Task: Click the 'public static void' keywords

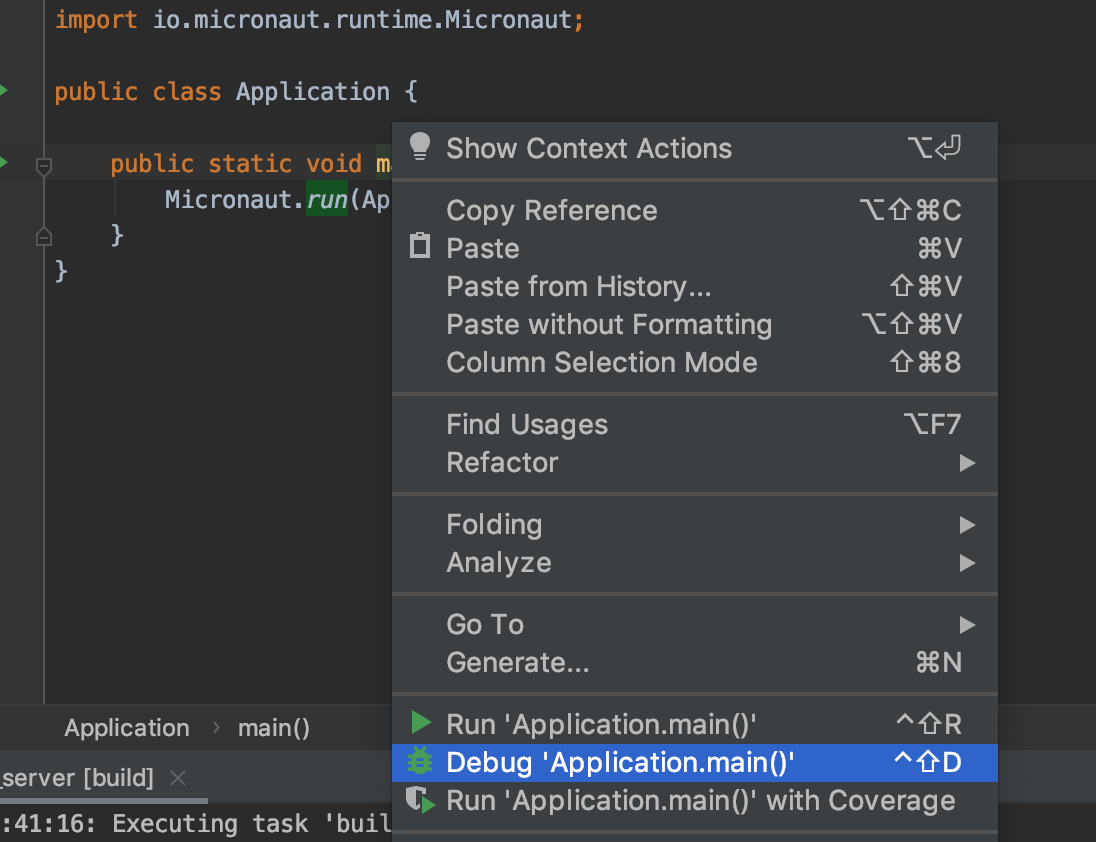Action: coord(236,163)
